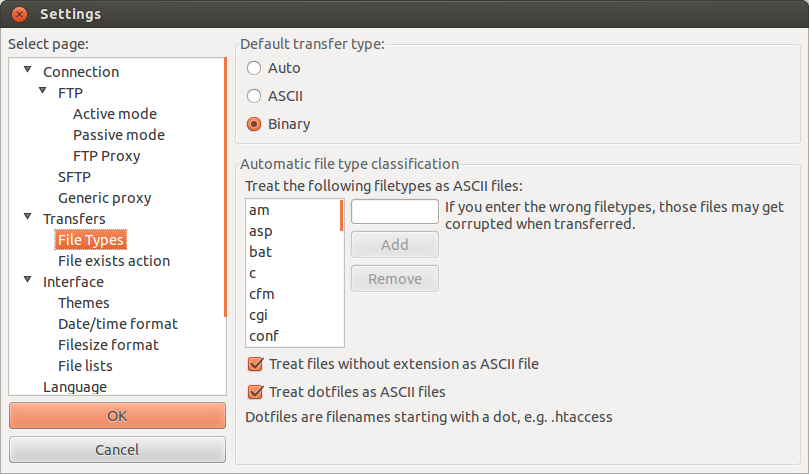This screenshot has width=809, height=474.
Task: Collapse the Transfers tree section
Action: [28, 216]
